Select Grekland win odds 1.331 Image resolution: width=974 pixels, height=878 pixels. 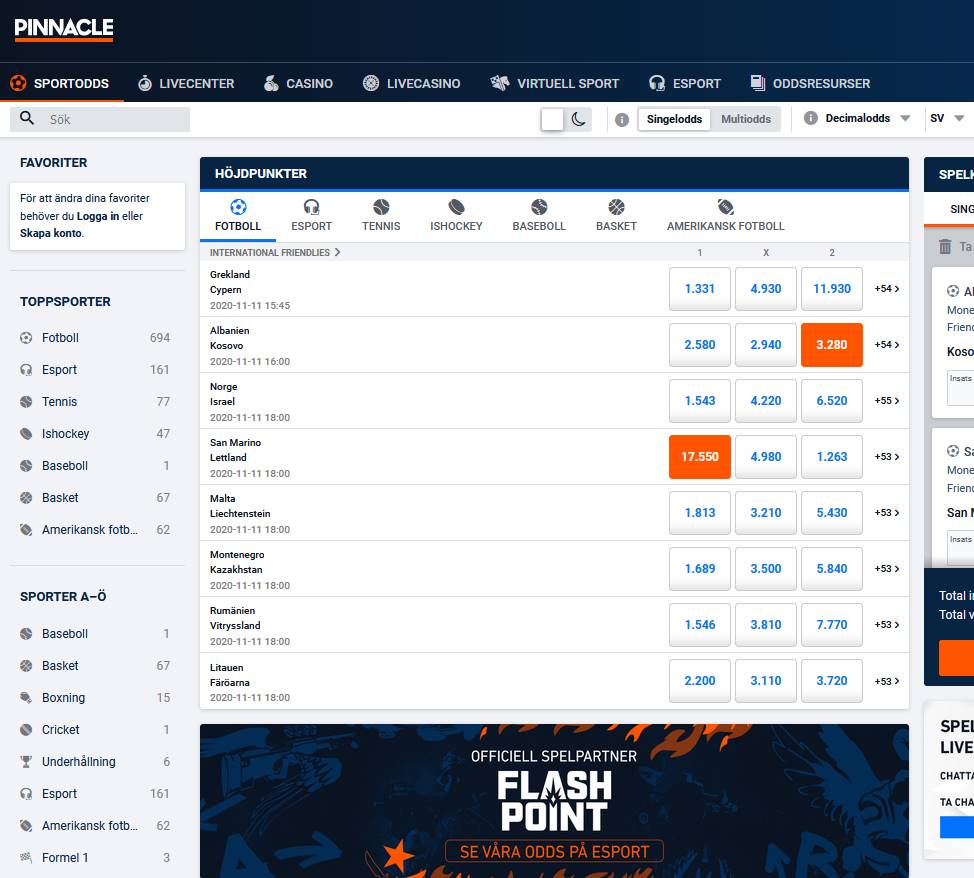pyautogui.click(x=699, y=289)
